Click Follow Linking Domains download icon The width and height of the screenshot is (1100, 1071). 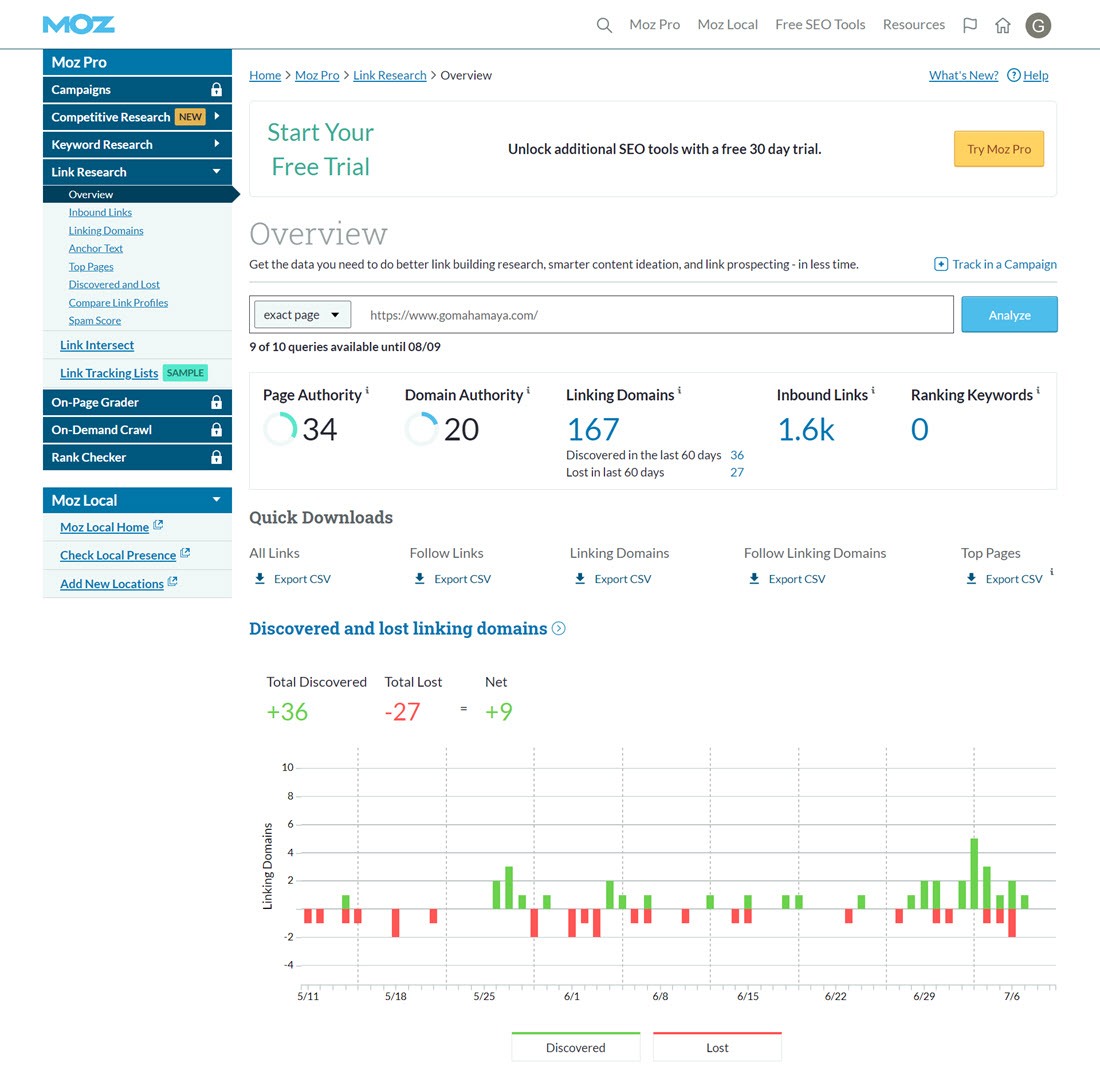(x=754, y=579)
